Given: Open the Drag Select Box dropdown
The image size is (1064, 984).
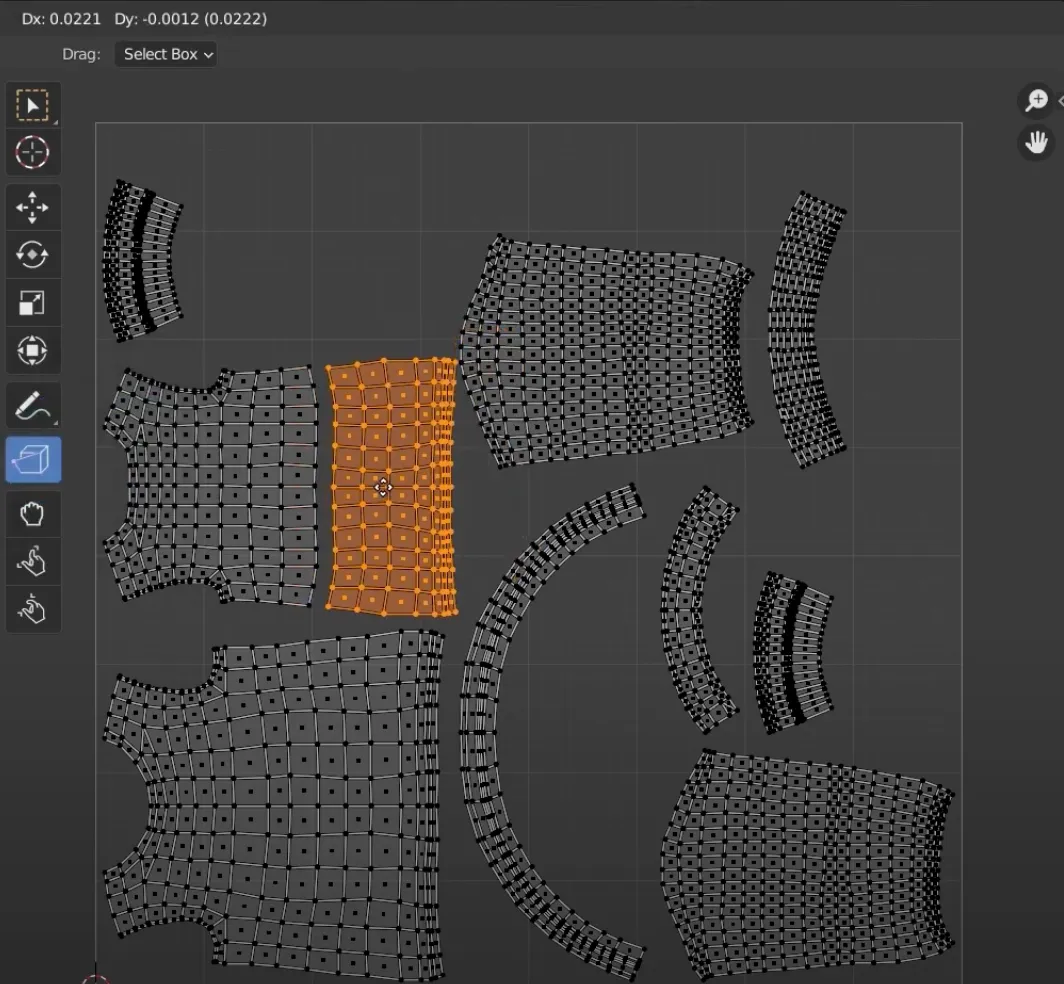Looking at the screenshot, I should [x=166, y=54].
